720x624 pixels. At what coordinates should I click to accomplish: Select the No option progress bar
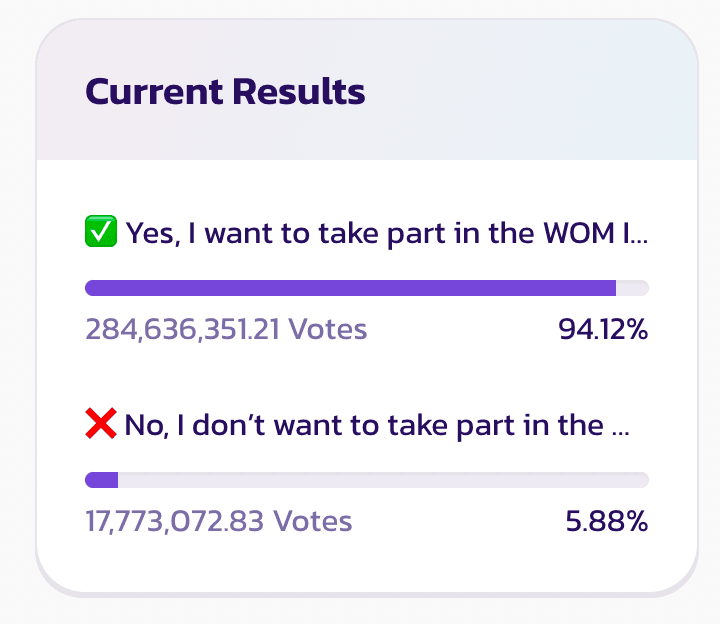point(367,480)
